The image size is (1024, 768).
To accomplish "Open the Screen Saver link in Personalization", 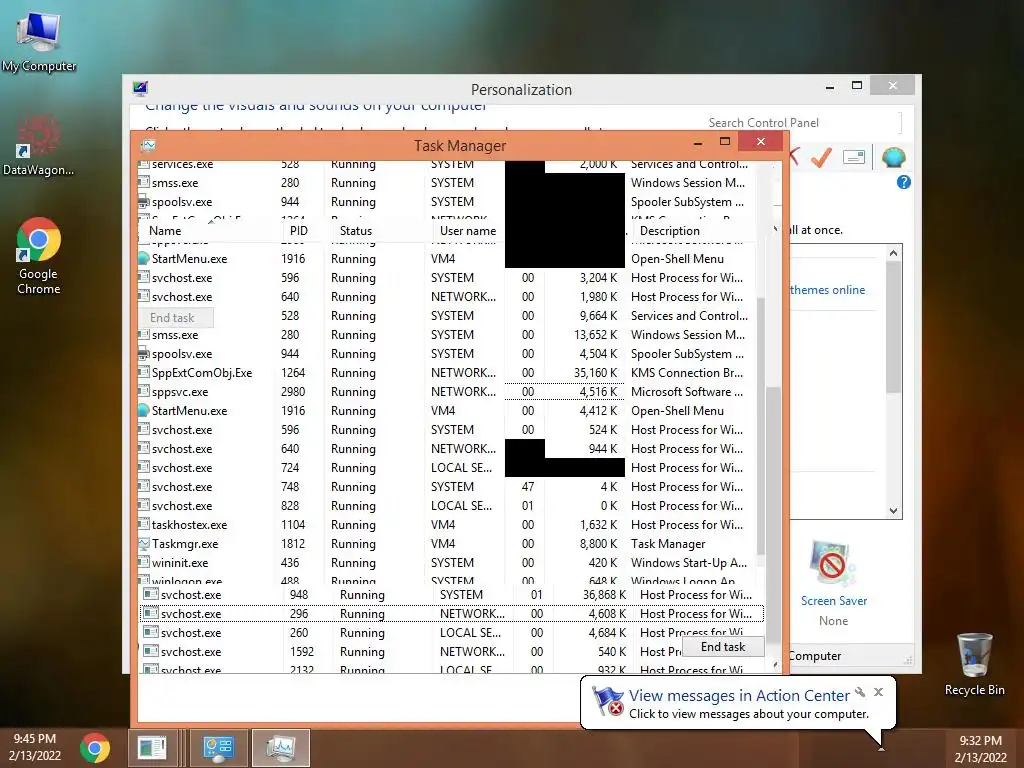I will click(834, 600).
